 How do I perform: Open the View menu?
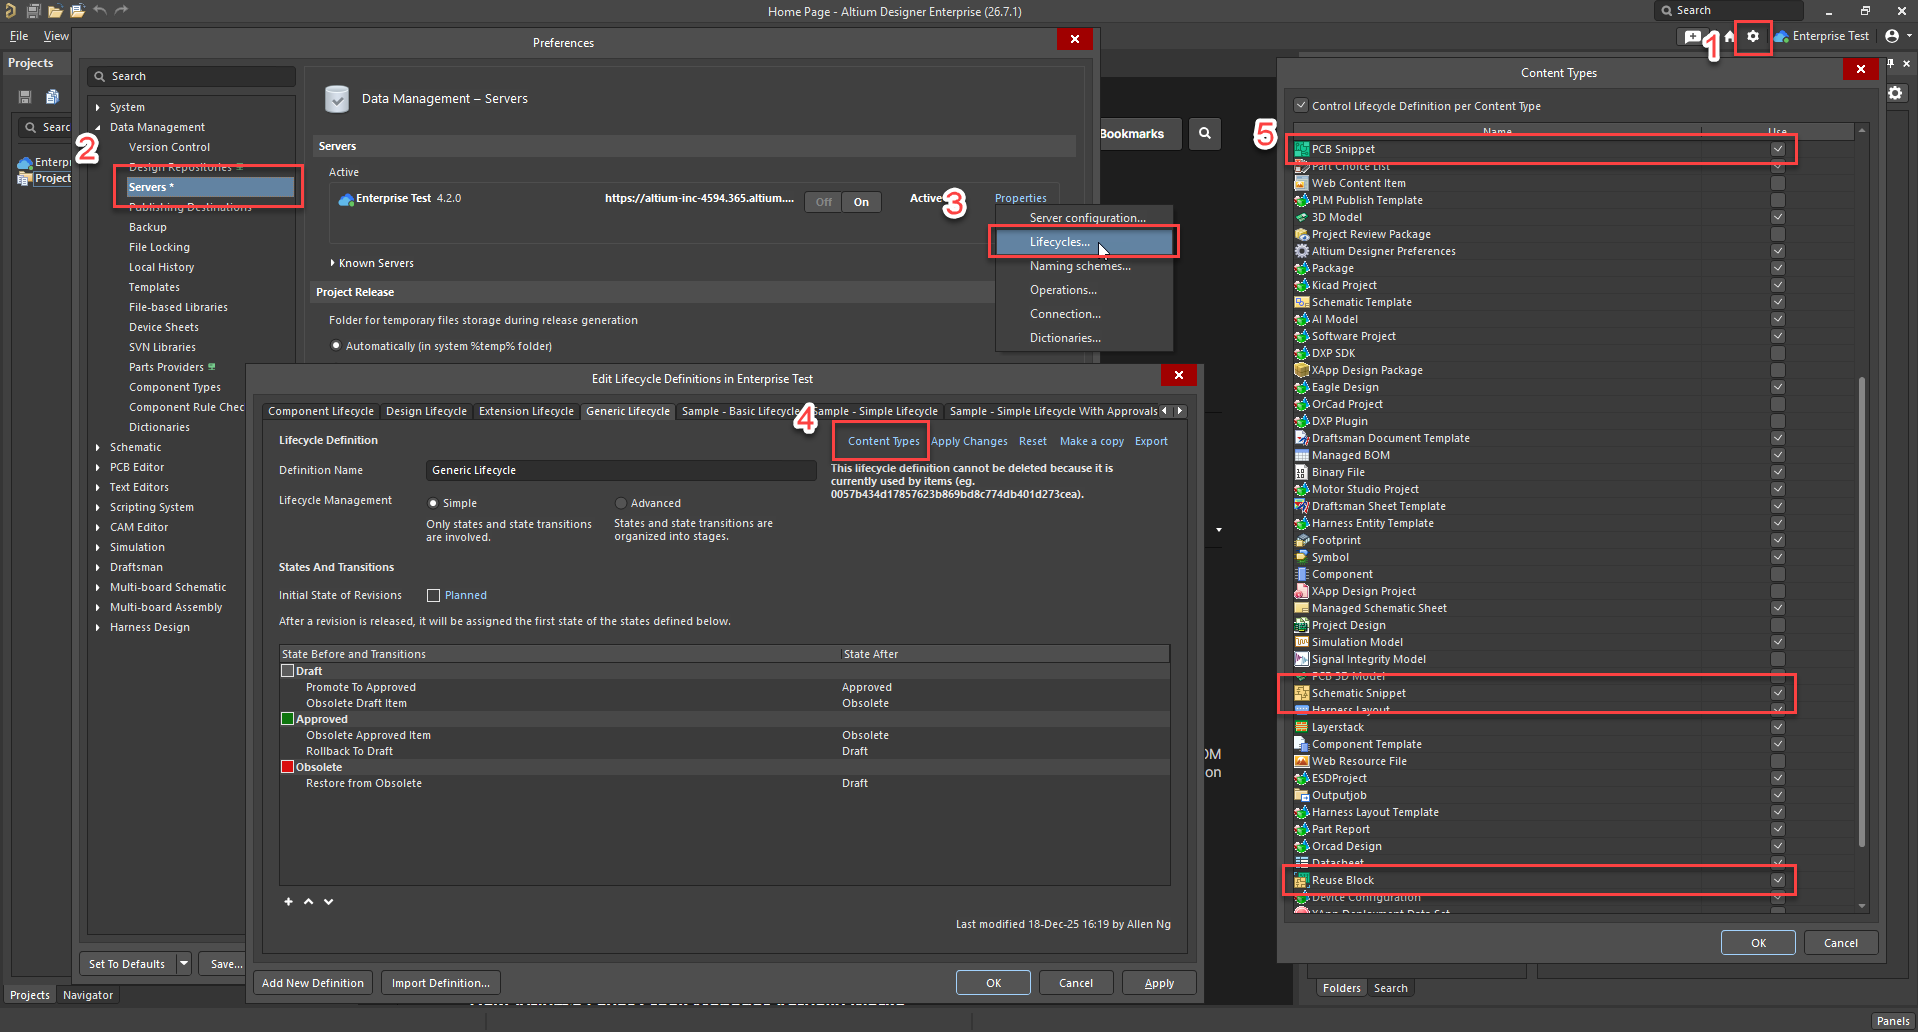pyautogui.click(x=56, y=36)
